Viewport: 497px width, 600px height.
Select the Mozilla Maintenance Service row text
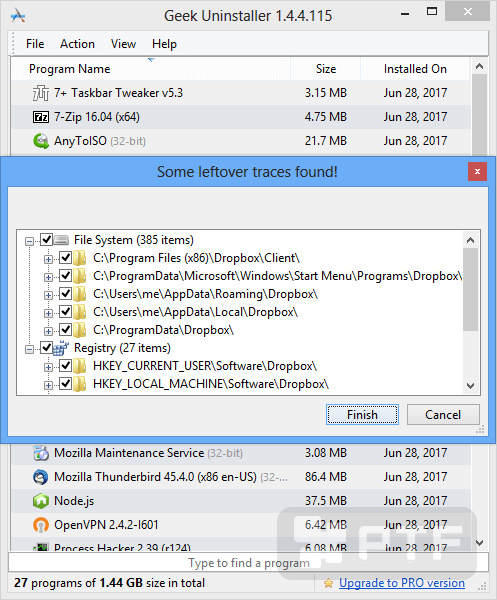click(x=129, y=453)
